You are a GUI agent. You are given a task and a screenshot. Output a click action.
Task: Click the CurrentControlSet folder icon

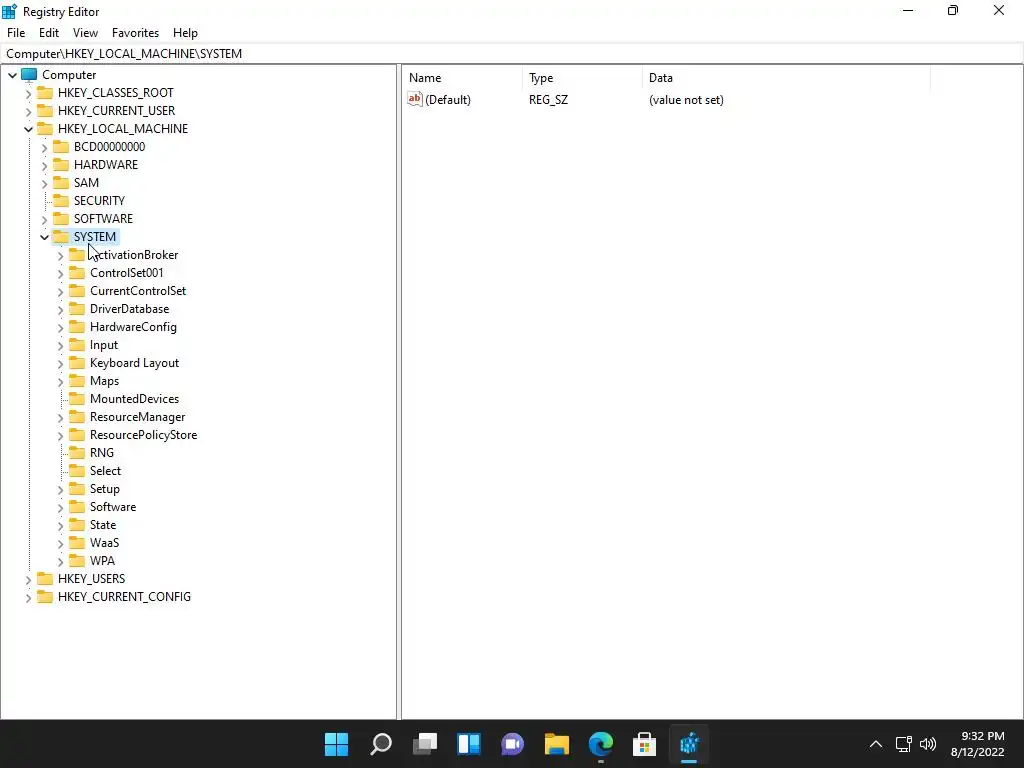pyautogui.click(x=77, y=291)
